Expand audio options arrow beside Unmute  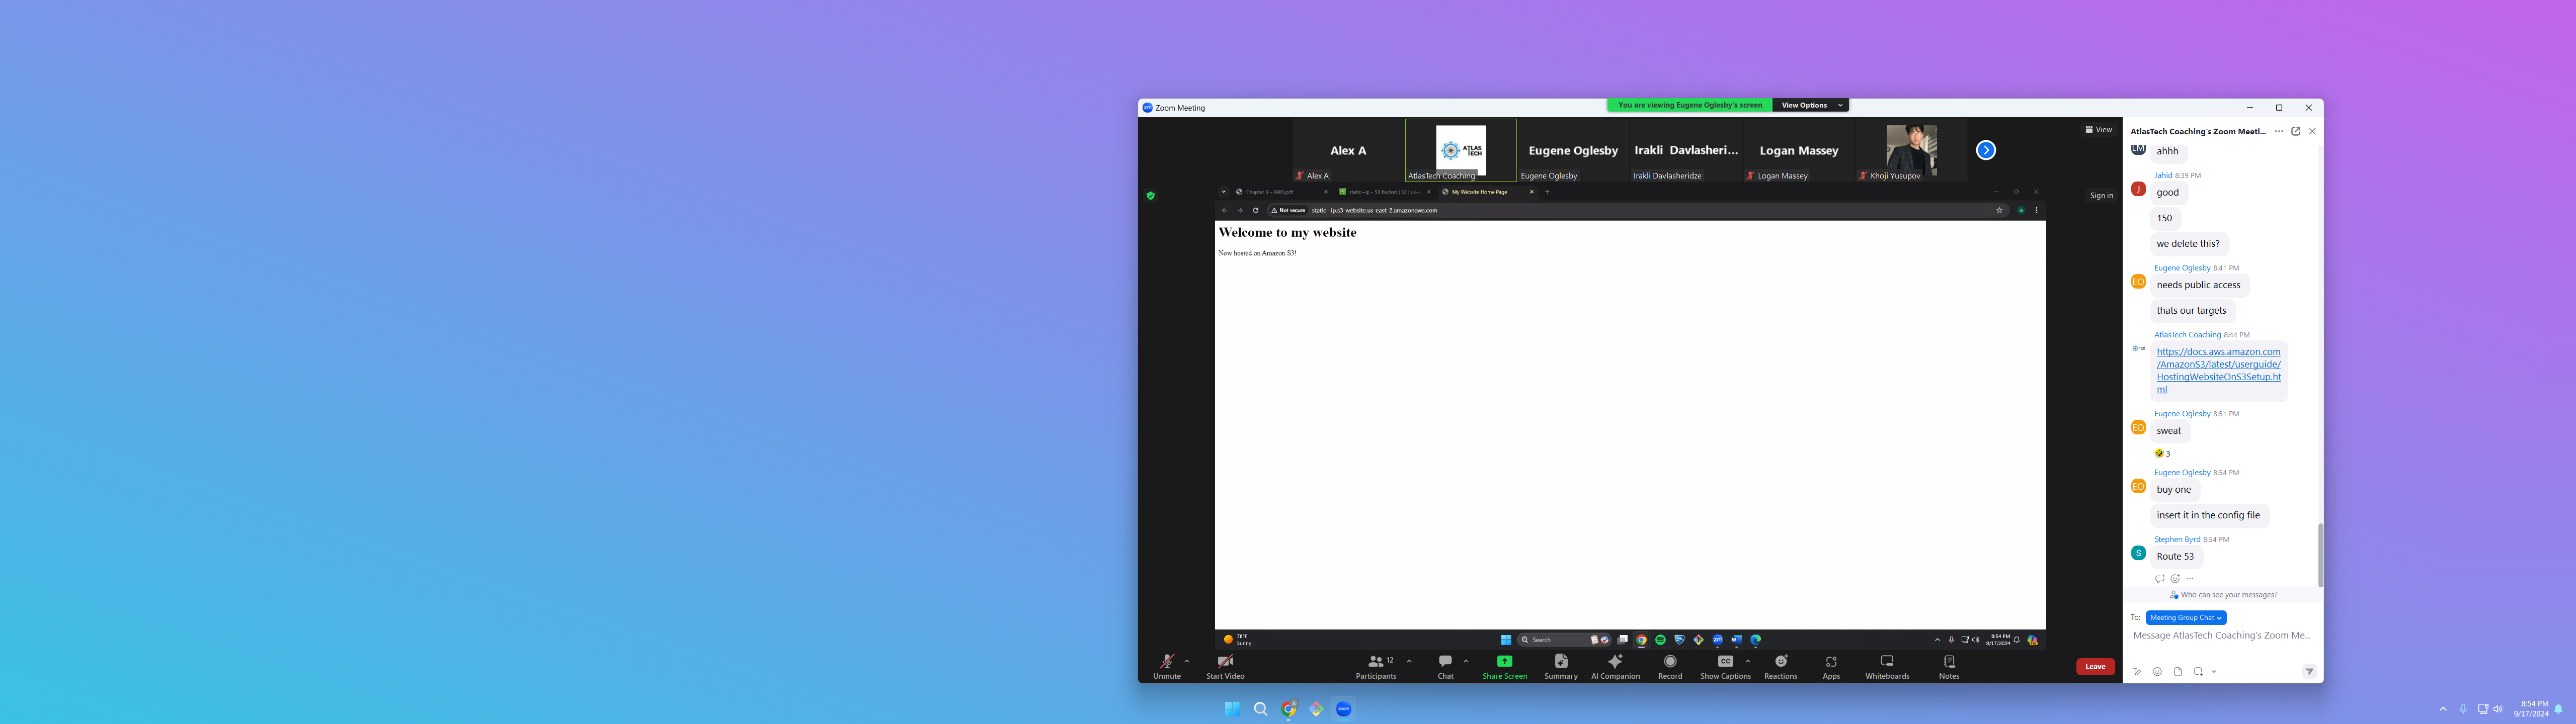(x=1187, y=661)
